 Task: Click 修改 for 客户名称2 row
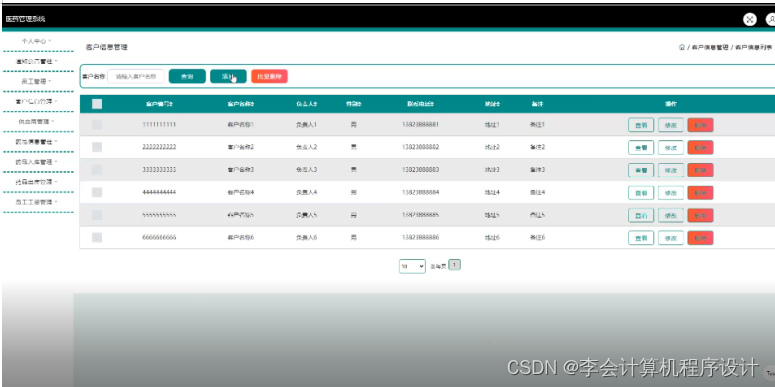pyautogui.click(x=671, y=147)
